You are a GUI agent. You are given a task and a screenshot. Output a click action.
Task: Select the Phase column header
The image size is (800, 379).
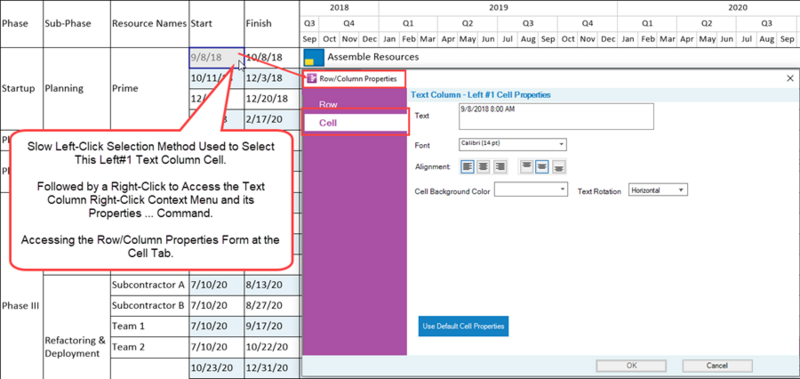click(x=22, y=23)
